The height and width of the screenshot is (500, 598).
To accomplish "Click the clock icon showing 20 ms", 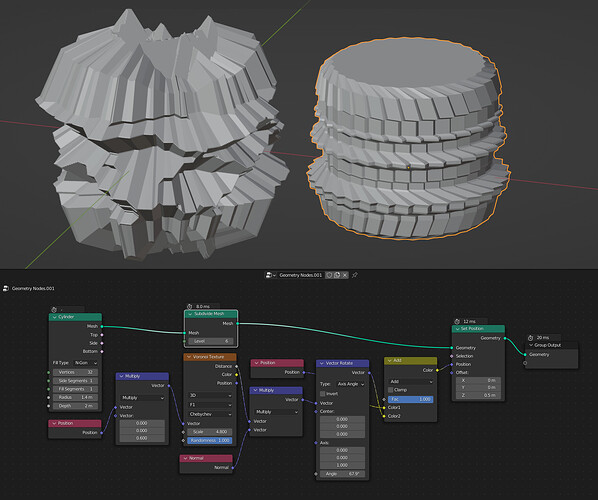I will (530, 338).
